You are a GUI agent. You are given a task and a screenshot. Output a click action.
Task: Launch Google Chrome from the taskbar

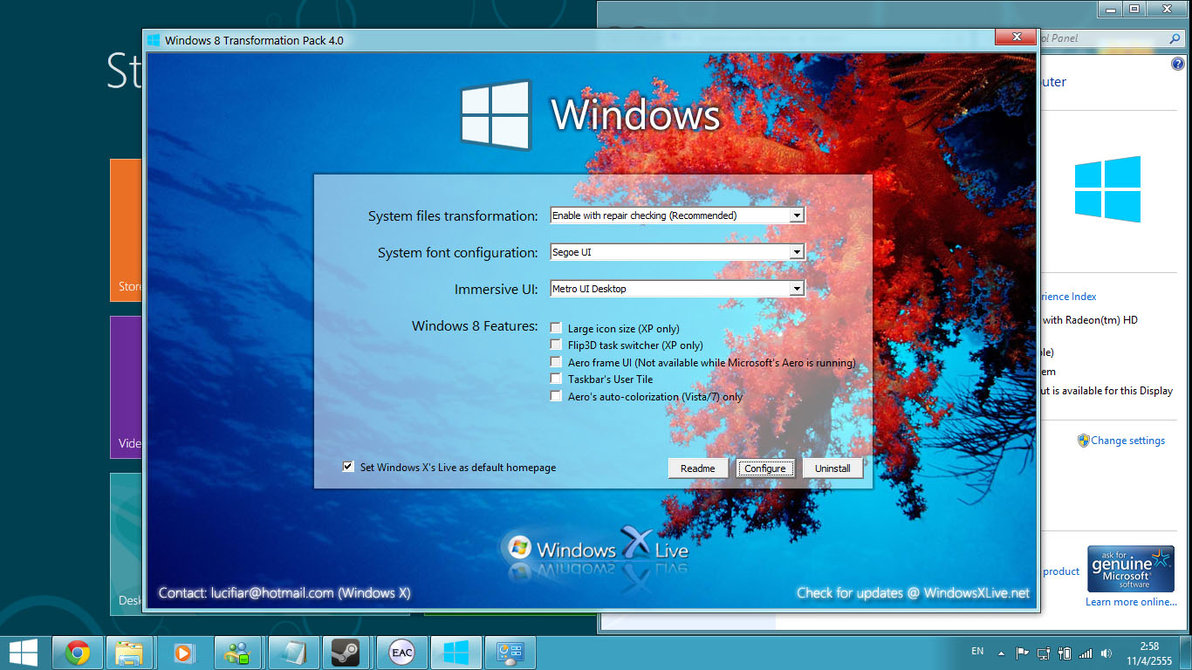(x=77, y=653)
